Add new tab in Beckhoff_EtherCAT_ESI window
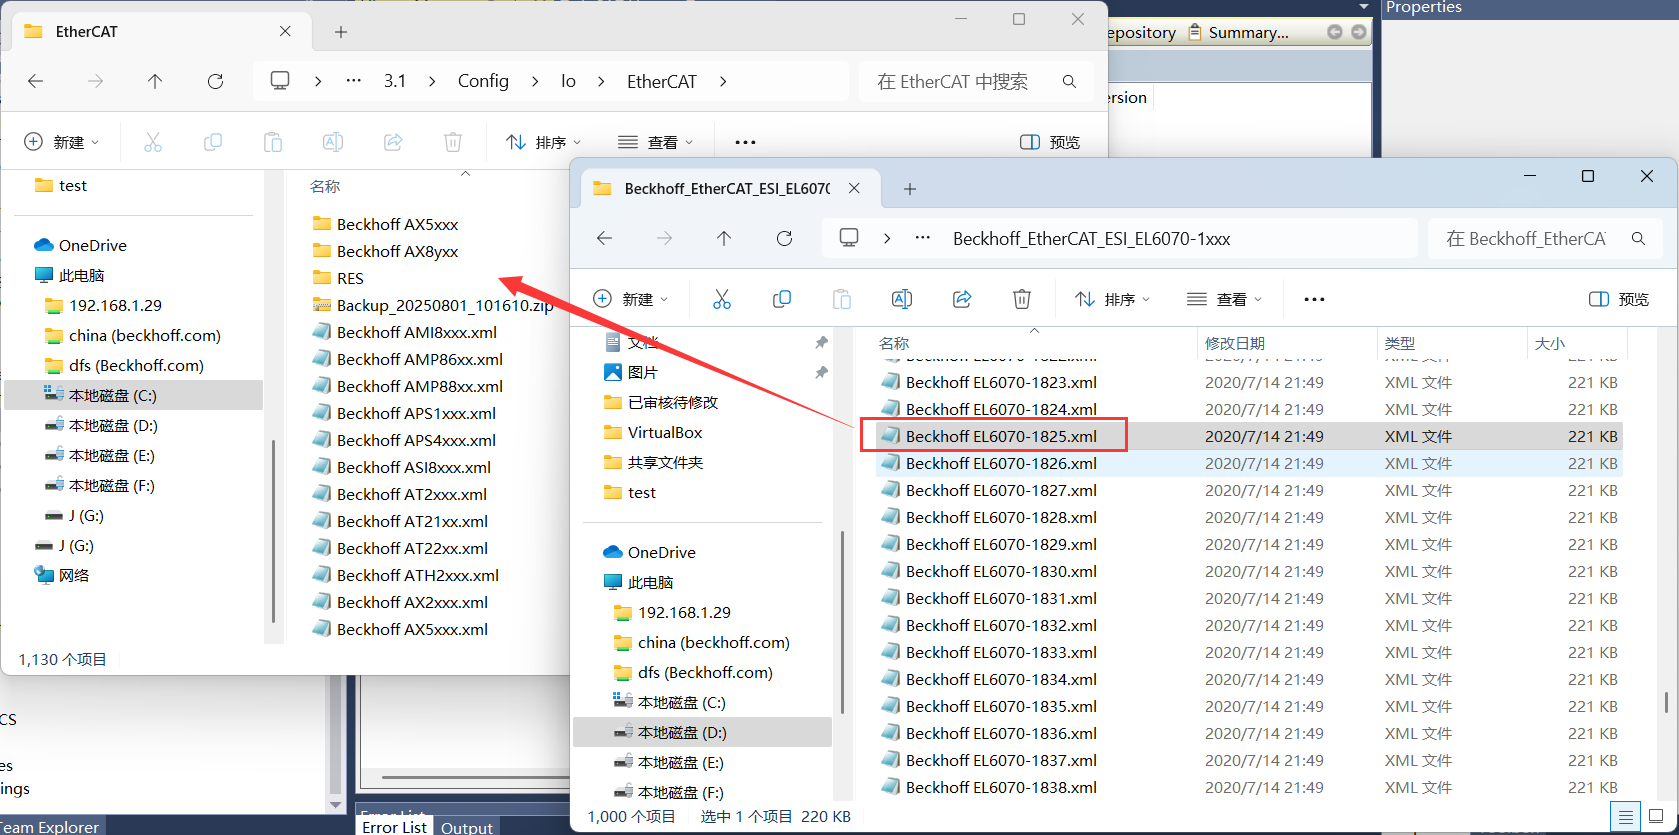 pyautogui.click(x=910, y=188)
